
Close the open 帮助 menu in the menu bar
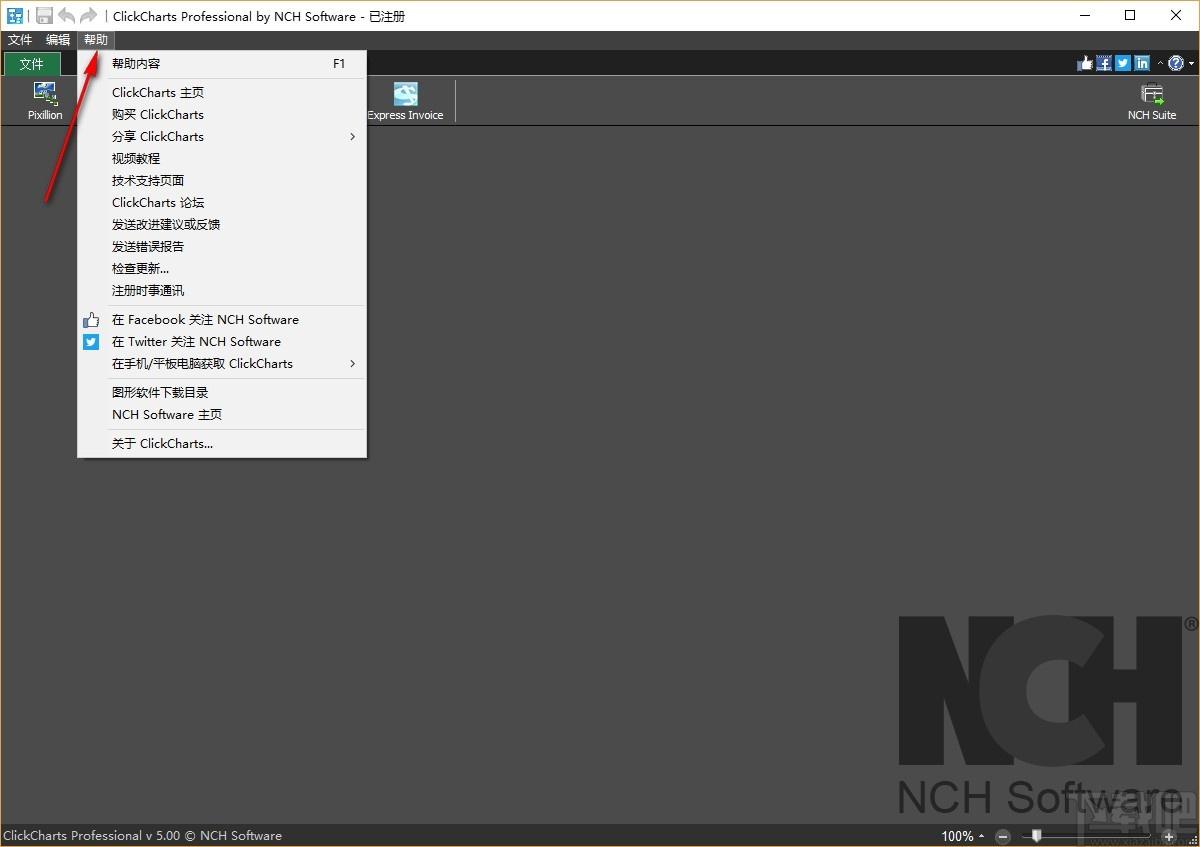point(96,40)
